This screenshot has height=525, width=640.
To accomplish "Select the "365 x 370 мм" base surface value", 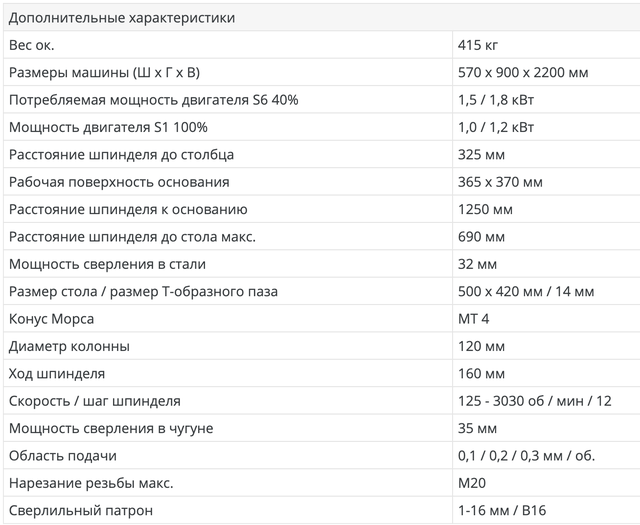I will 499,182.
